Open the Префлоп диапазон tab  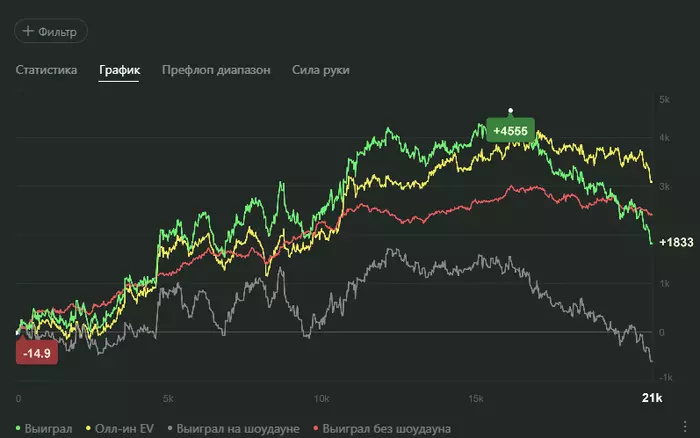click(216, 70)
